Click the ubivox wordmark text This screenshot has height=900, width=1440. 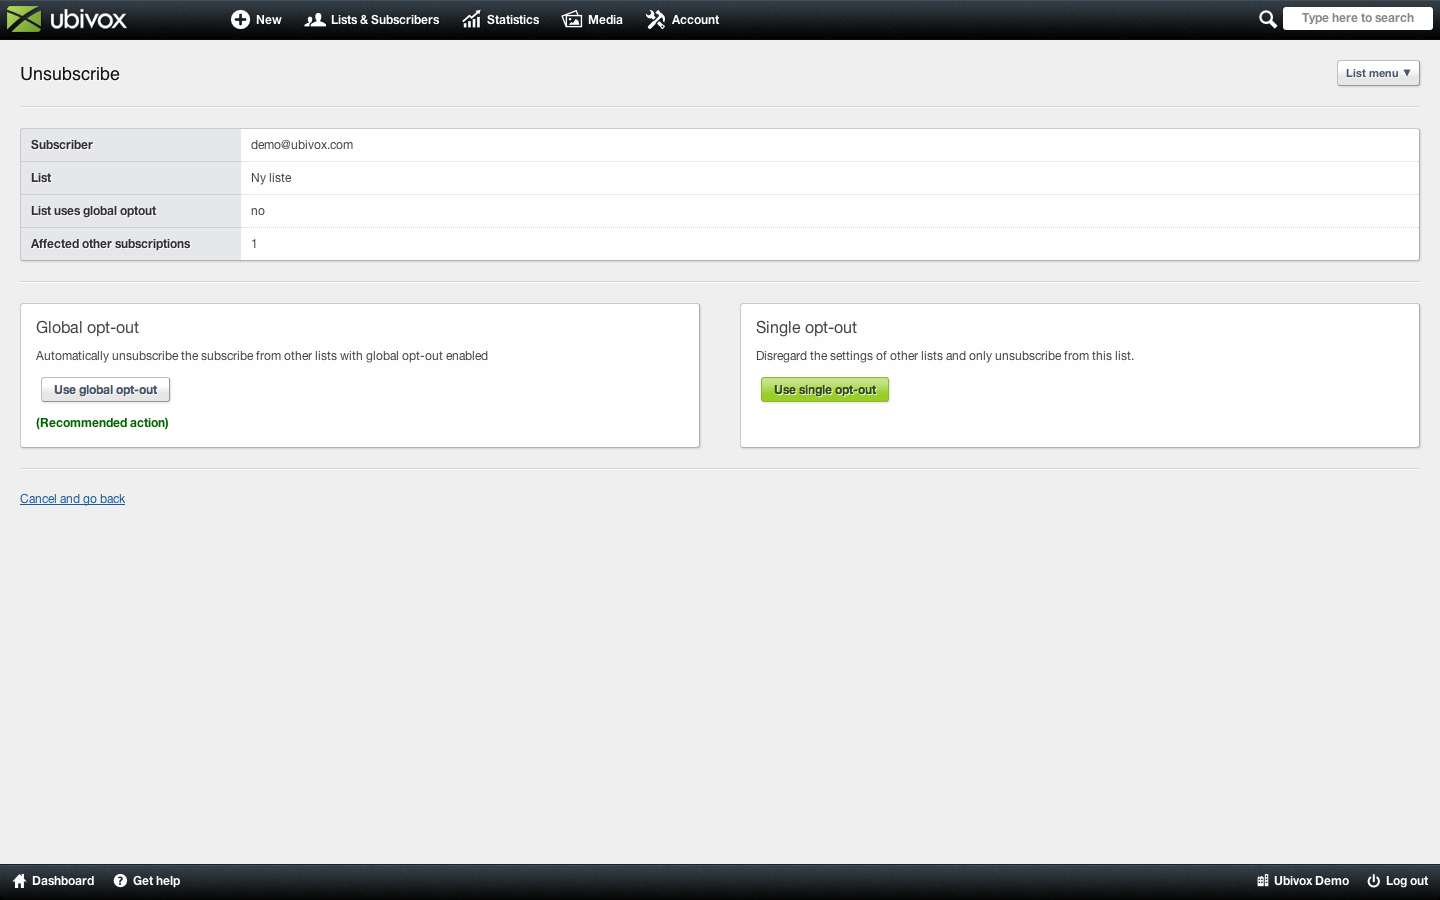(x=88, y=19)
